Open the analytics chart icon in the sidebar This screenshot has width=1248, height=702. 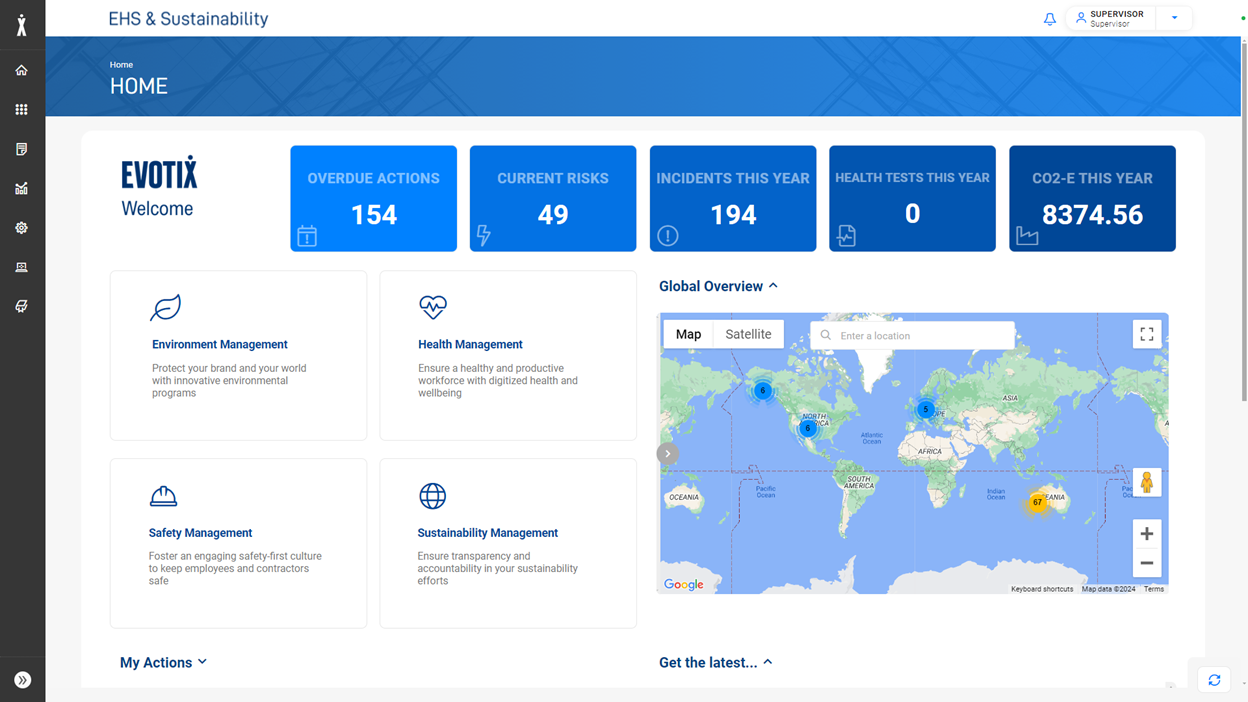point(21,188)
